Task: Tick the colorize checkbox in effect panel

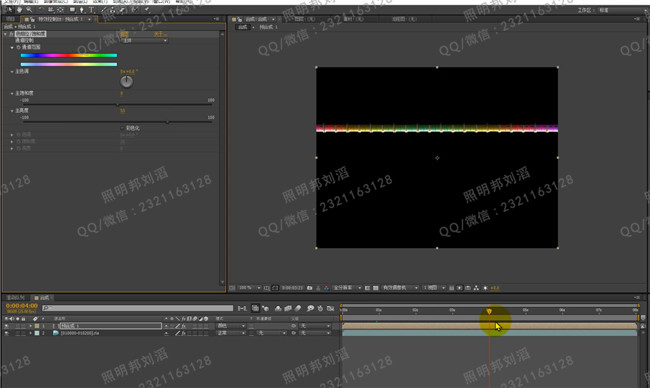Action: [x=122, y=128]
